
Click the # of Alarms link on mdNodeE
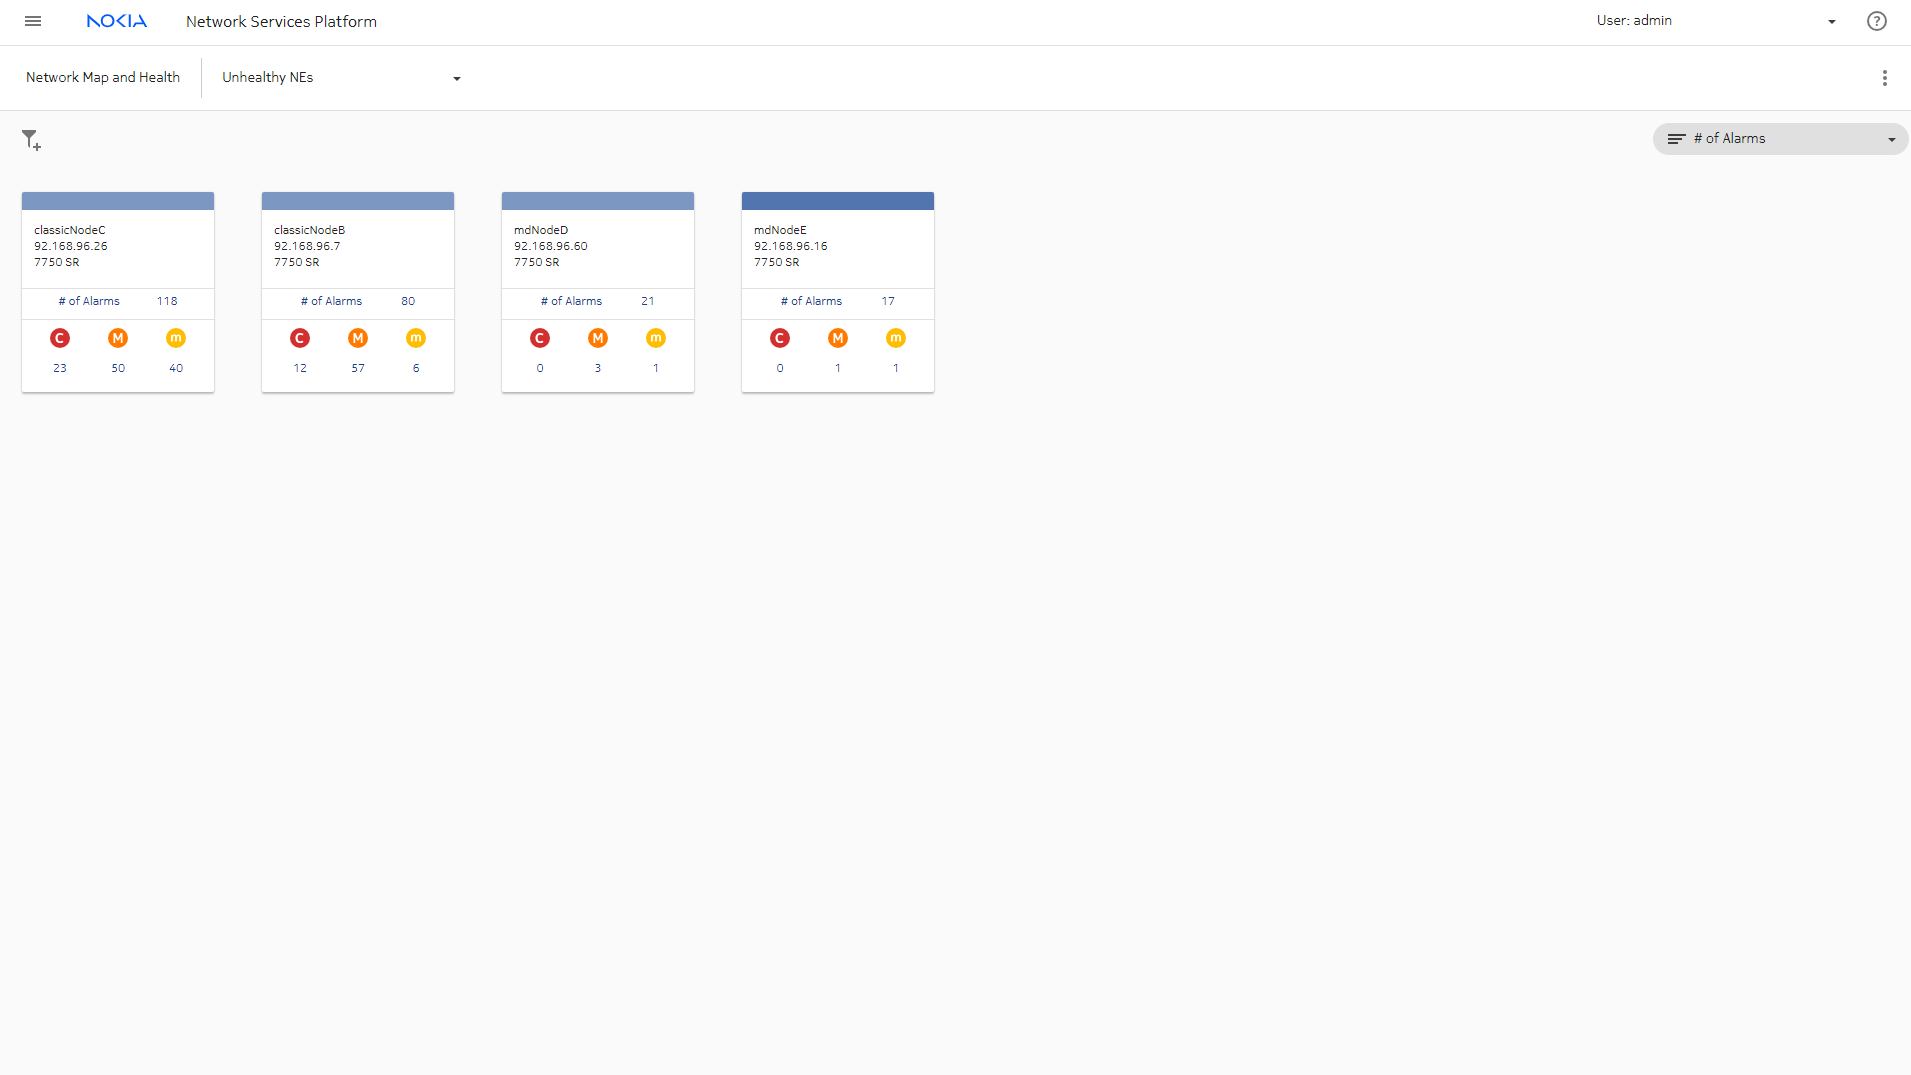pyautogui.click(x=811, y=301)
